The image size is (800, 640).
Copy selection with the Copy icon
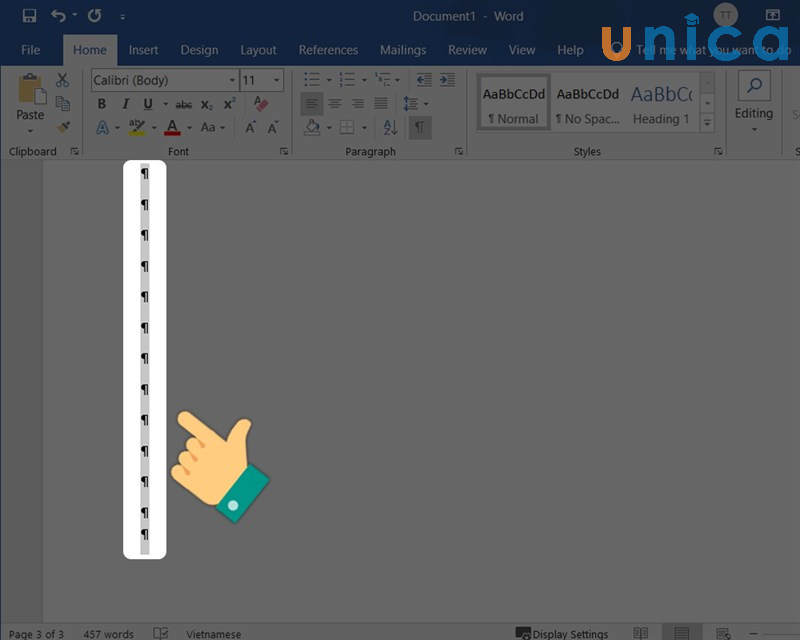pyautogui.click(x=63, y=103)
